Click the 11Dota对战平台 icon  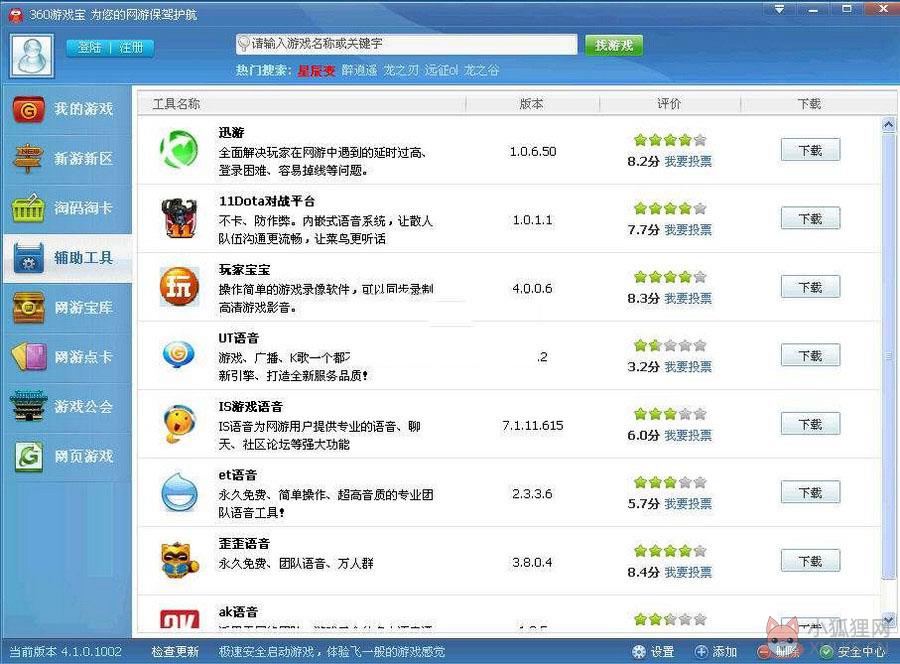(x=179, y=218)
